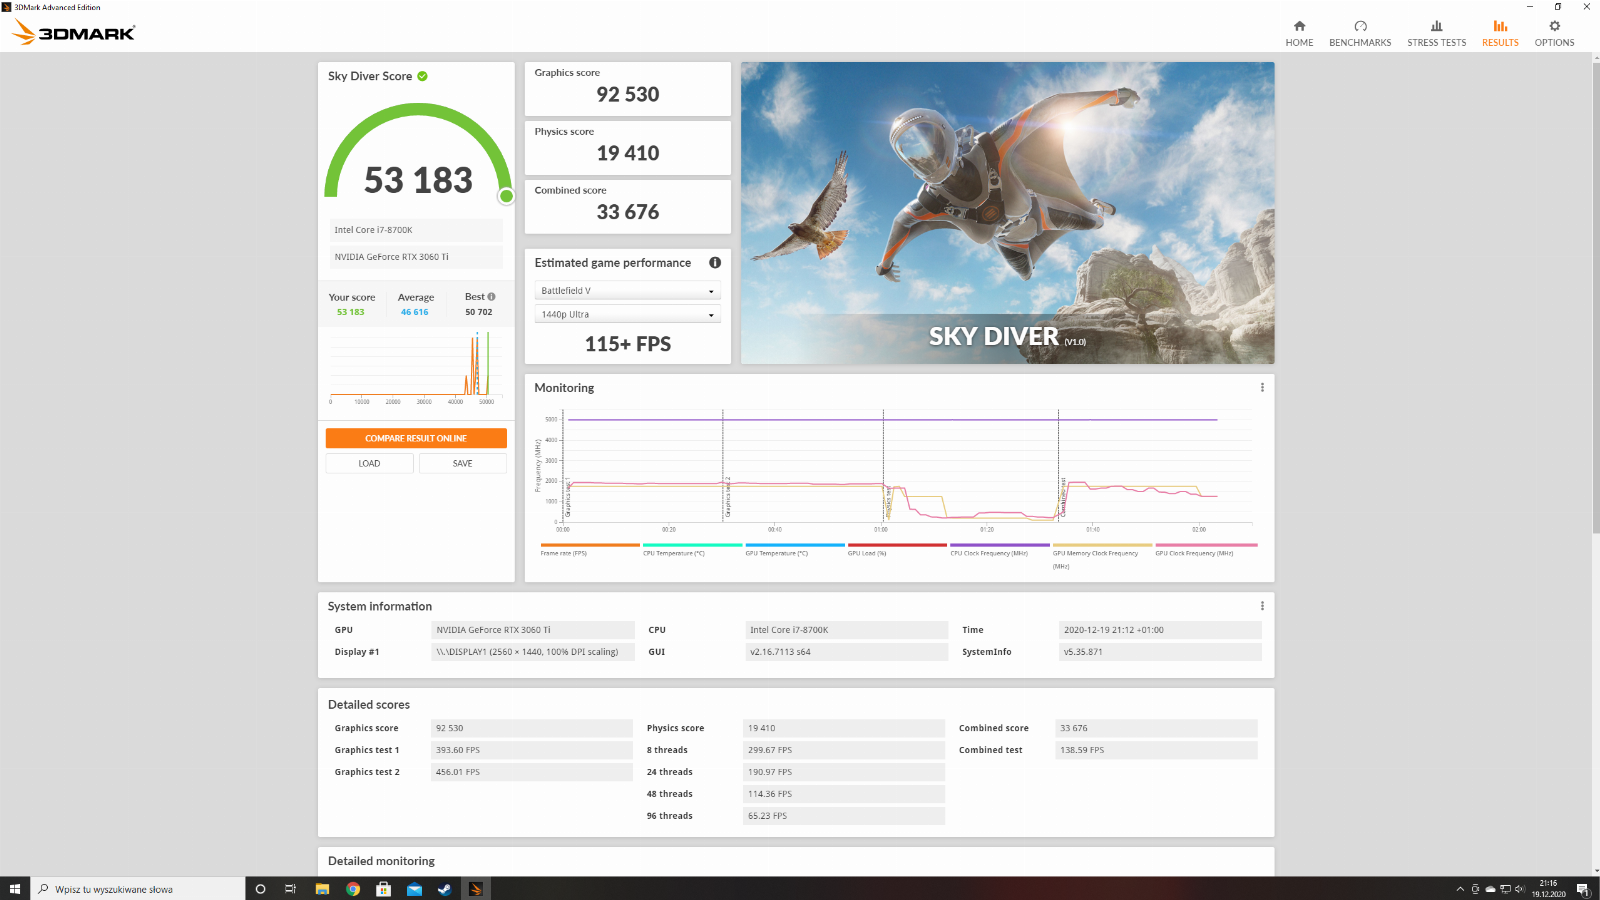Open the Mail app from the taskbar
This screenshot has width=1600, height=900.
pos(414,889)
